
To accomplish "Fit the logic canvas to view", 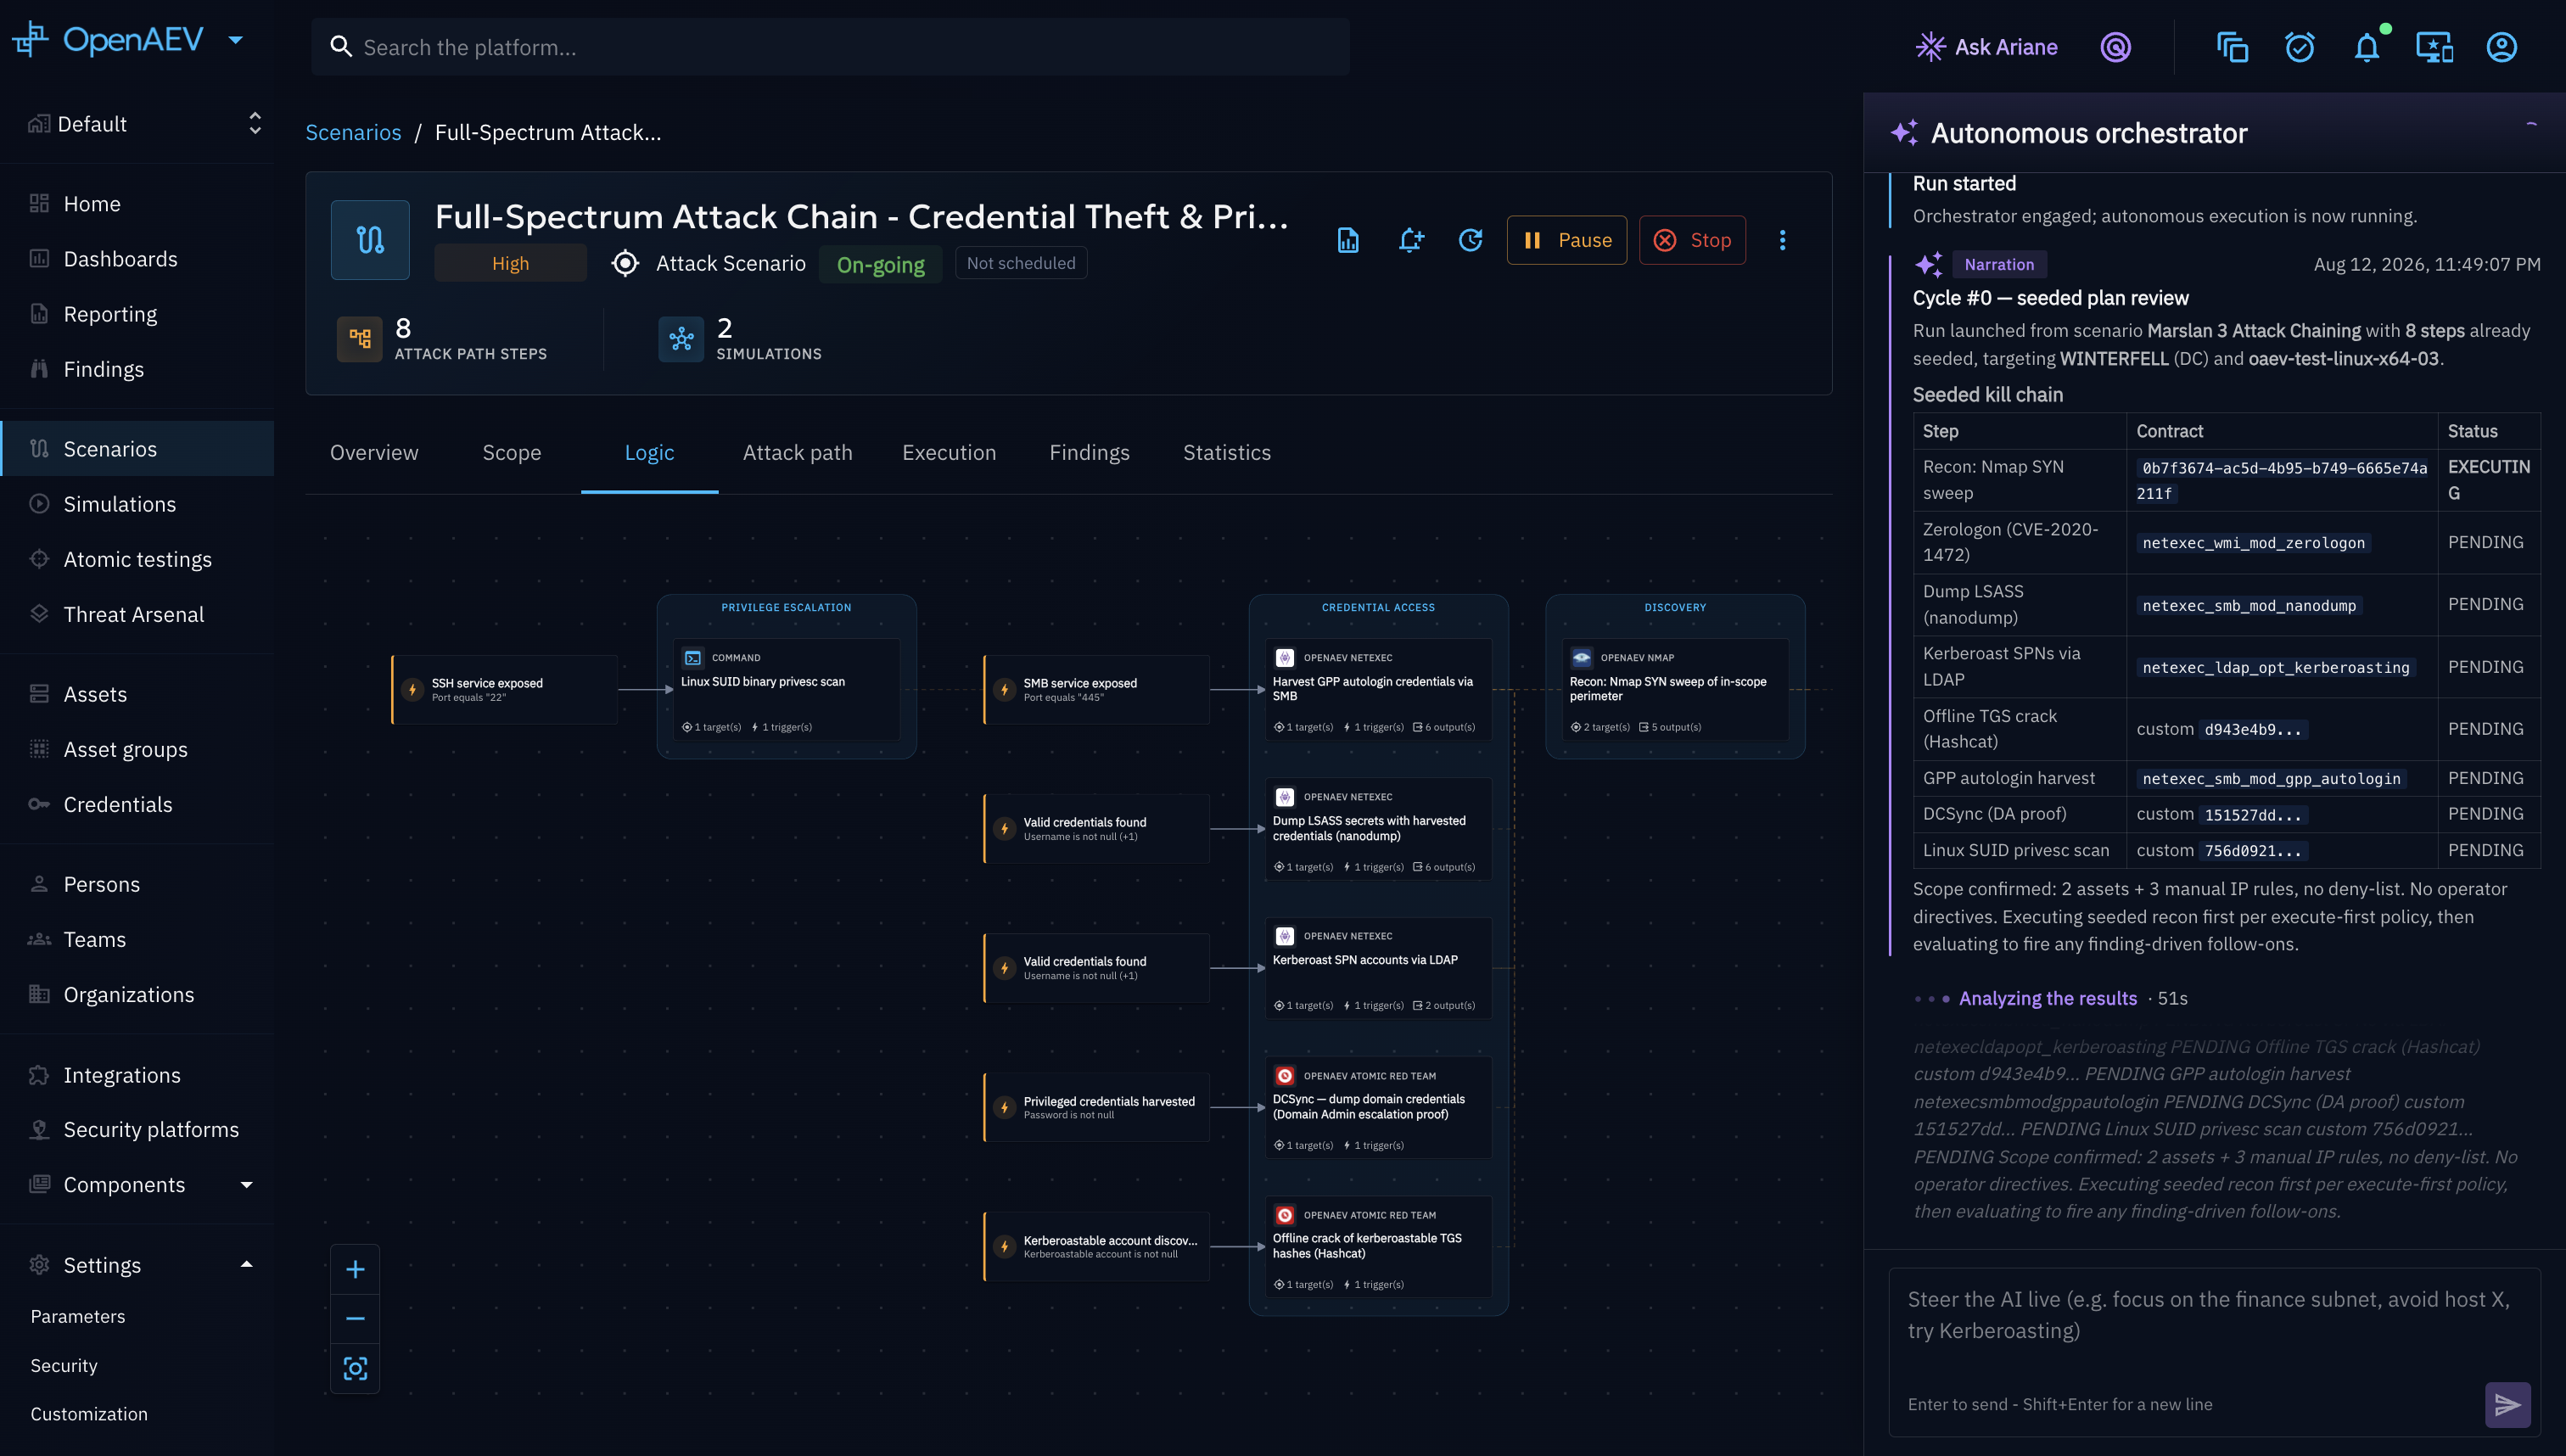I will point(355,1368).
